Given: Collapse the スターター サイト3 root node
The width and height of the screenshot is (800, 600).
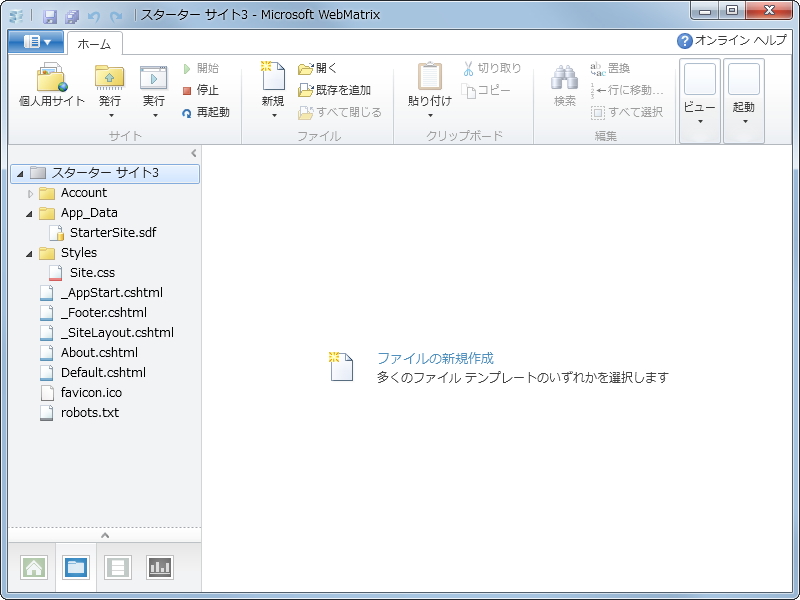Looking at the screenshot, I should pos(20,174).
